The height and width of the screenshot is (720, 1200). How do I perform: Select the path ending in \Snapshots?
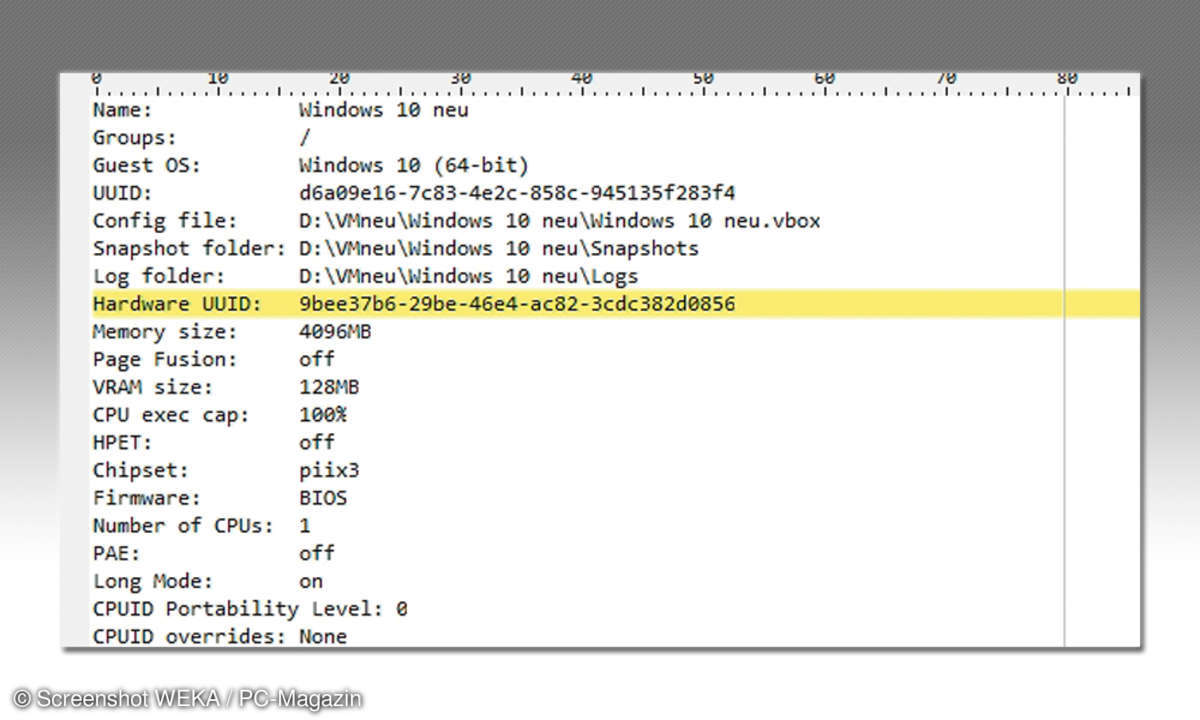[499, 248]
